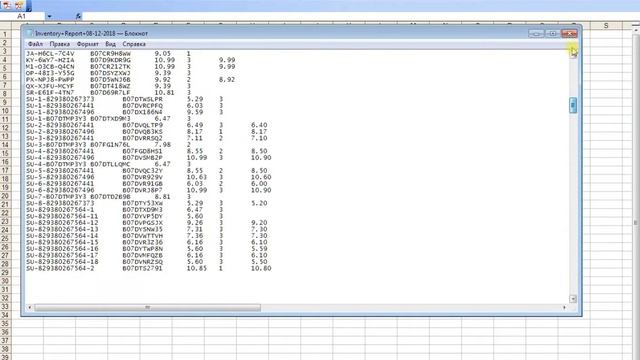Click the text SU-829380267564-11

62,217
